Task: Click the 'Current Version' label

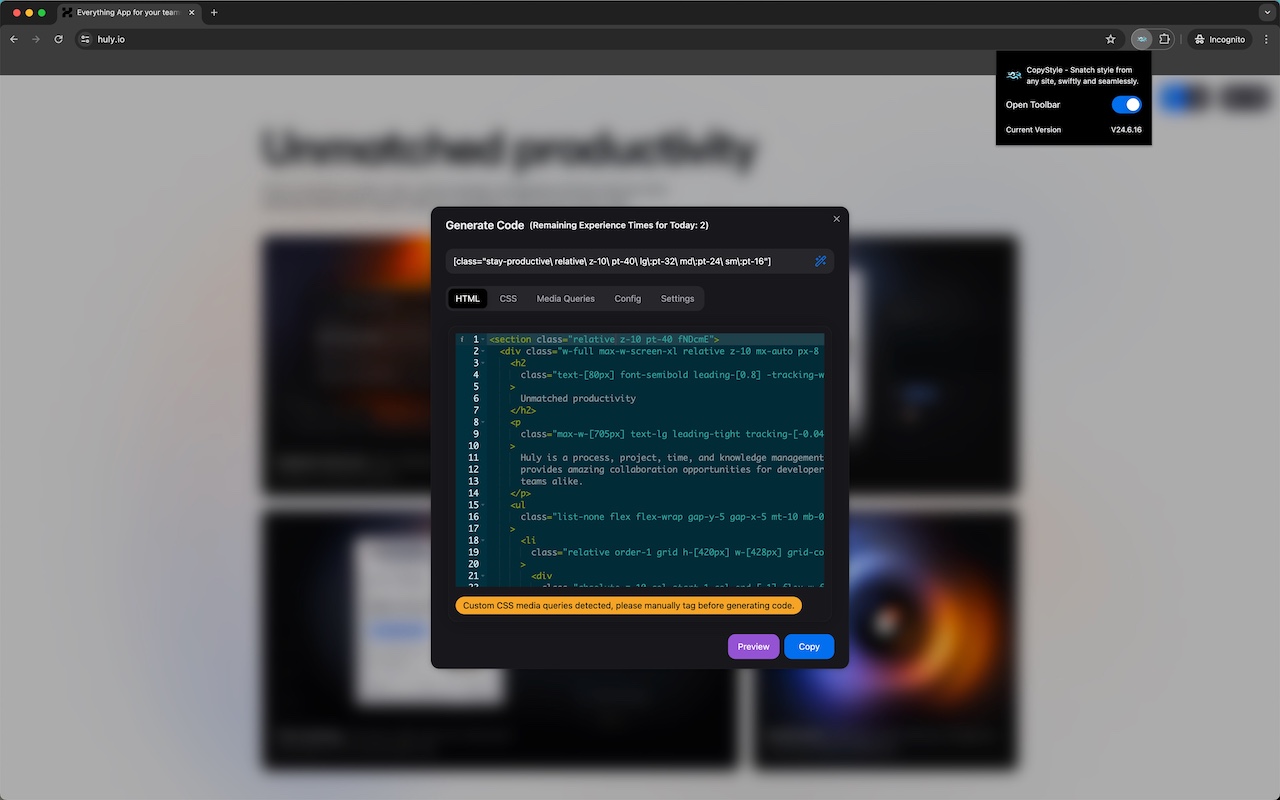Action: pyautogui.click(x=1033, y=130)
